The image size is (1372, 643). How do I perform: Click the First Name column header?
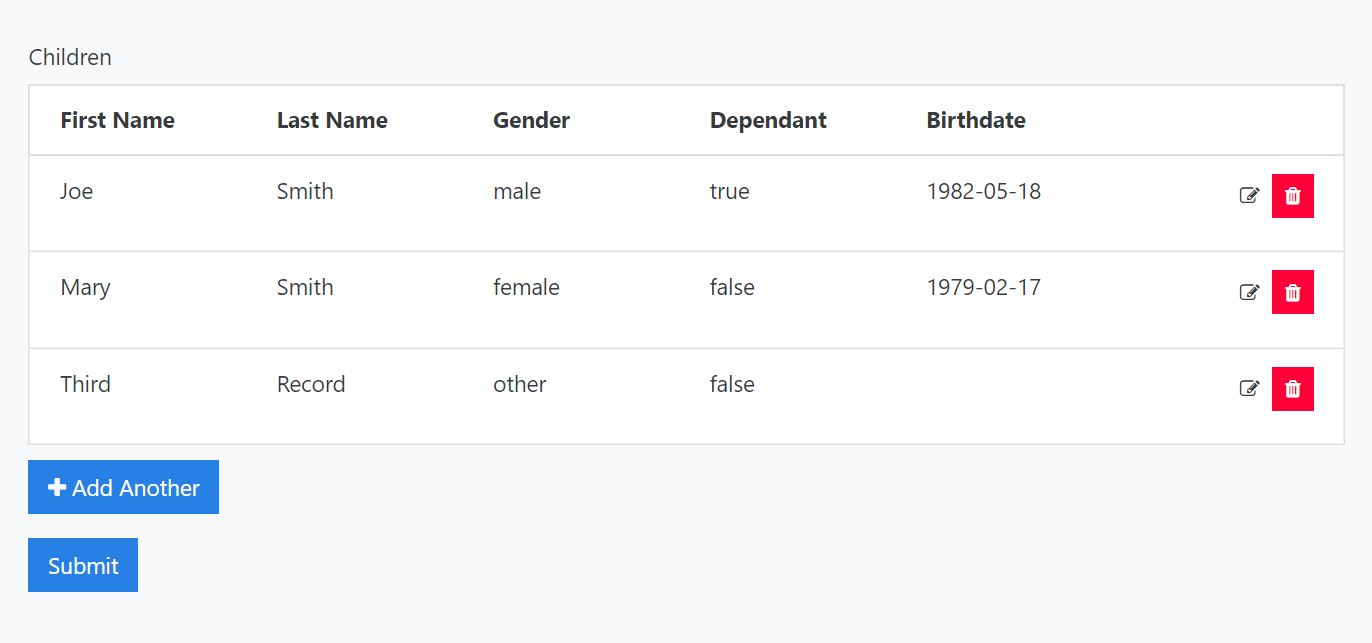tap(117, 120)
